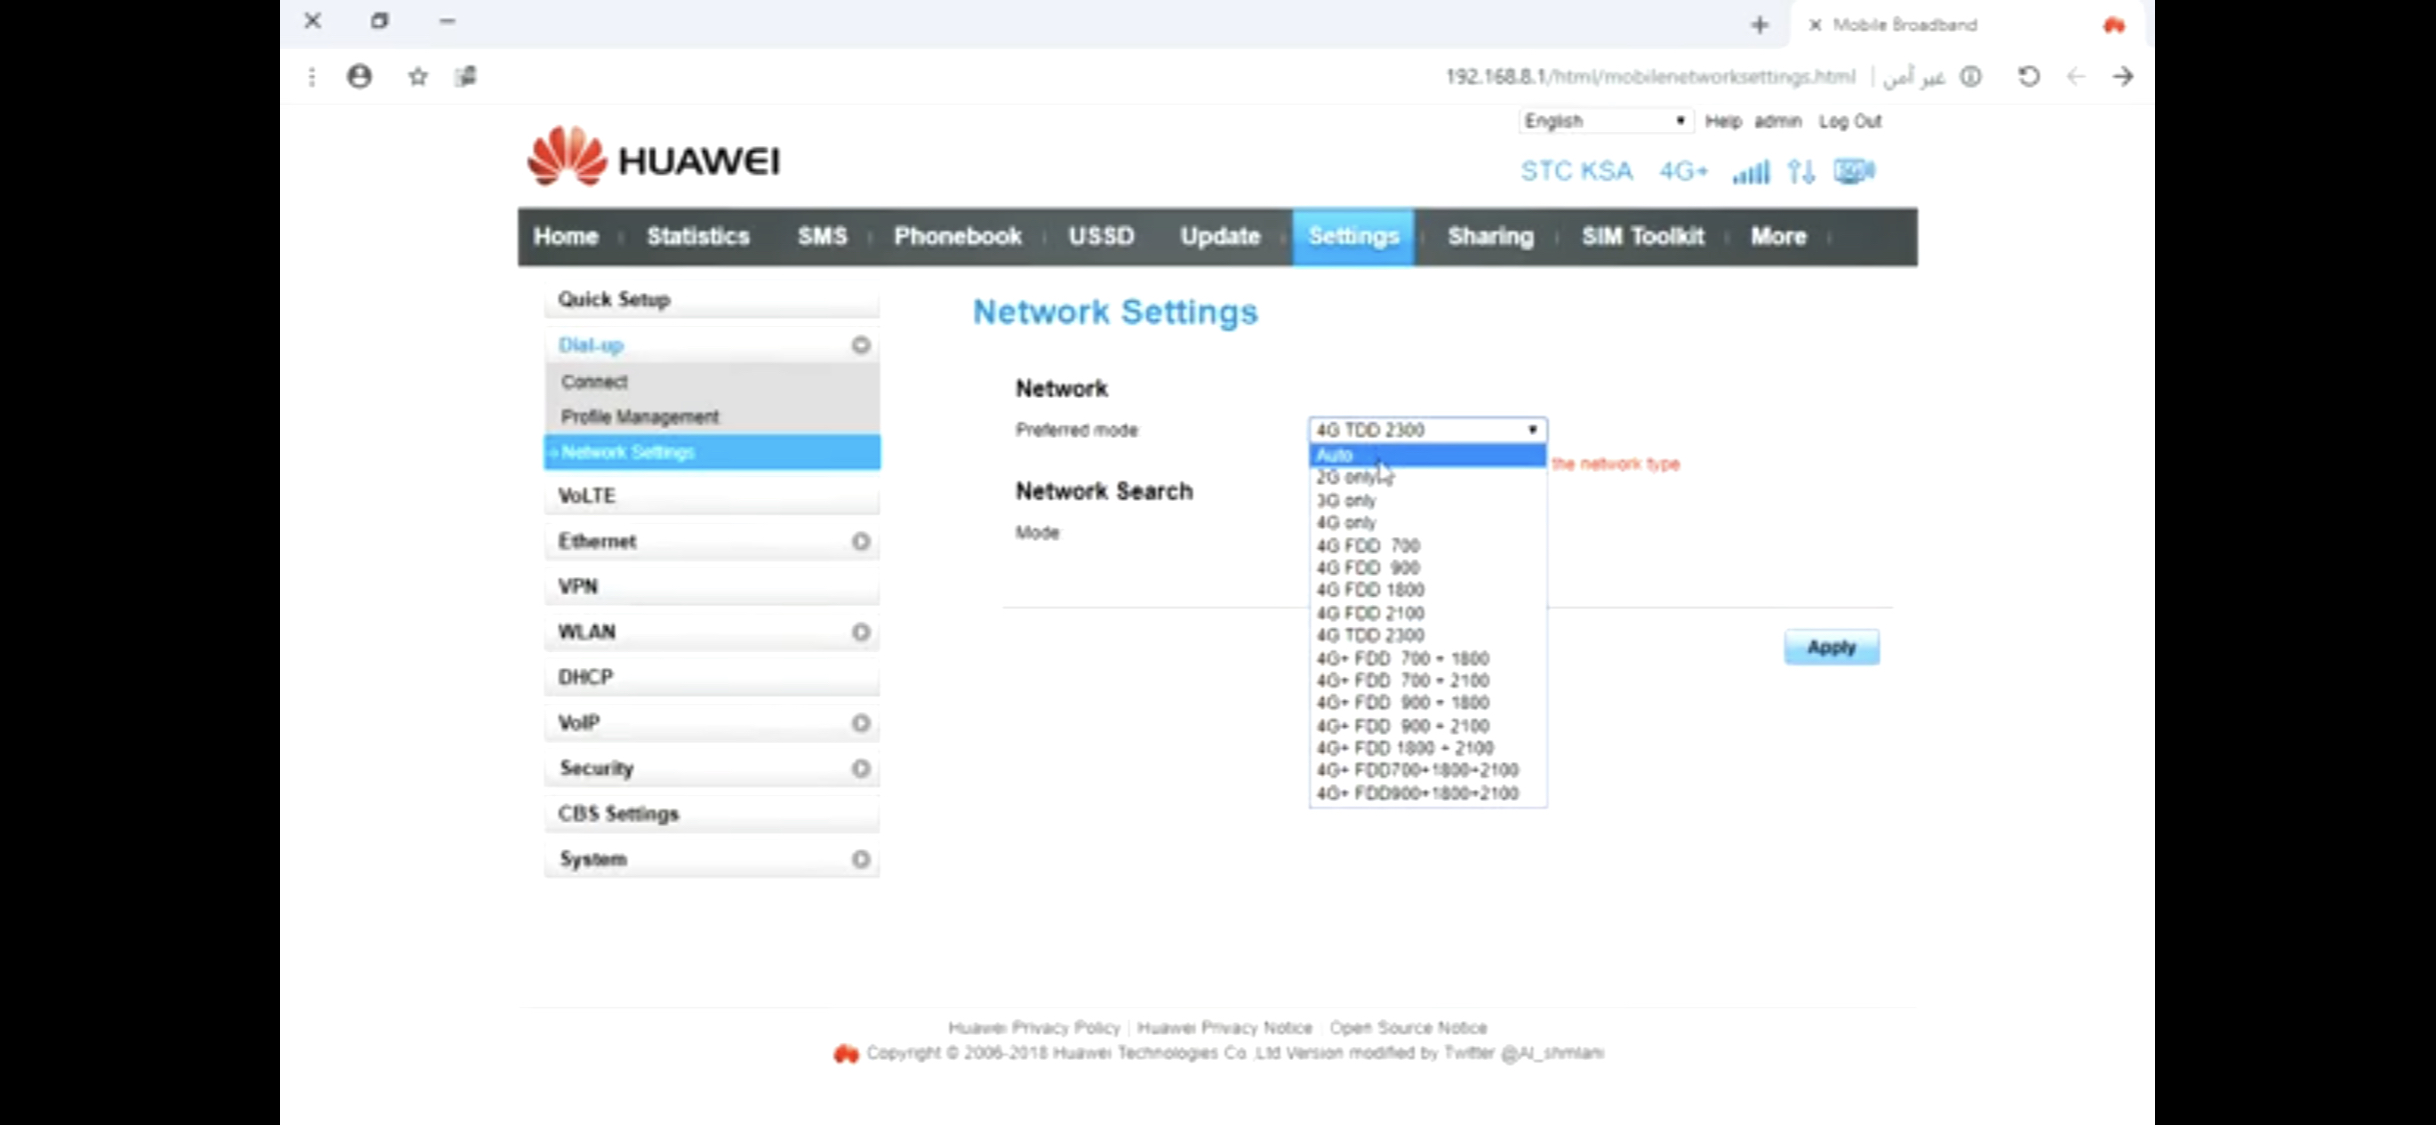Collapse the Dial-up sidebar section

click(860, 345)
